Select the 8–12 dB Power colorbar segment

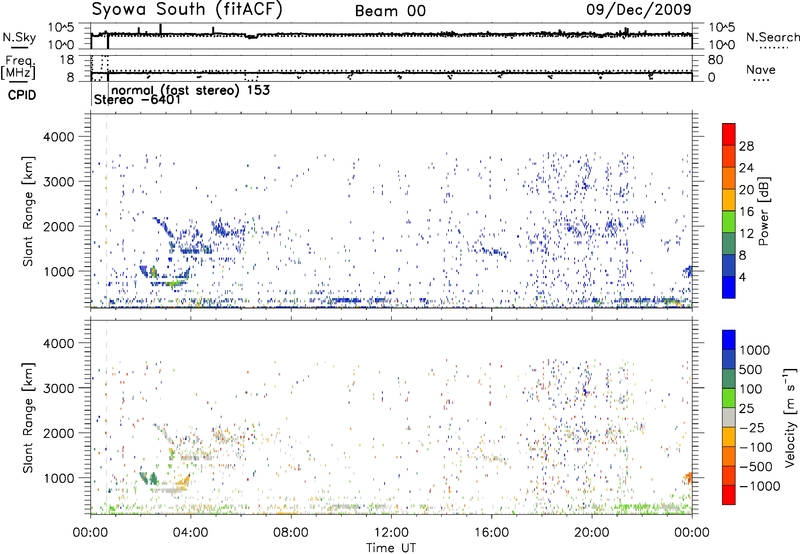click(x=729, y=244)
